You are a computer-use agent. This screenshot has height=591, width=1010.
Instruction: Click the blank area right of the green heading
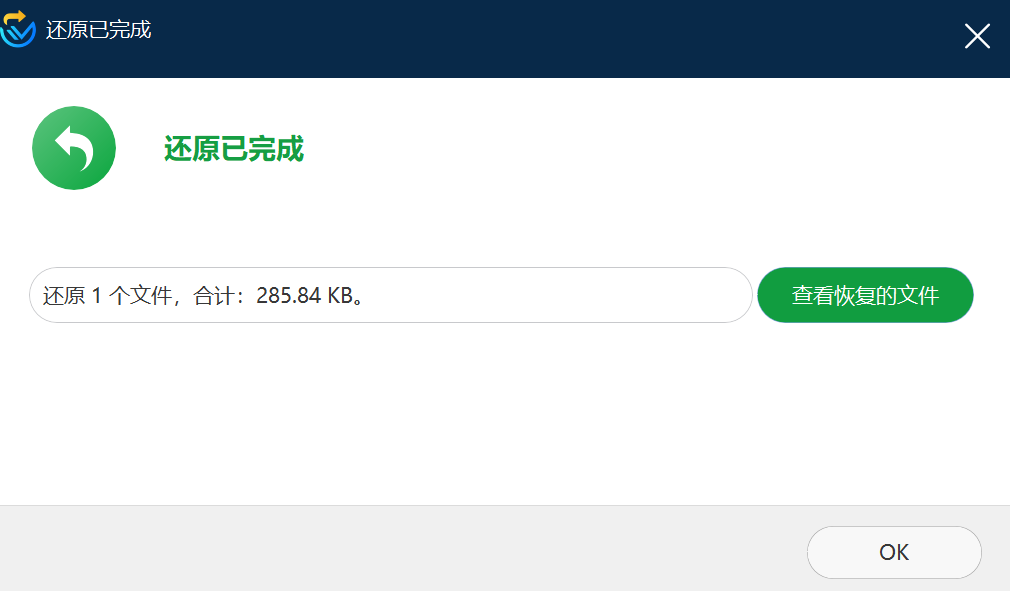(x=644, y=149)
